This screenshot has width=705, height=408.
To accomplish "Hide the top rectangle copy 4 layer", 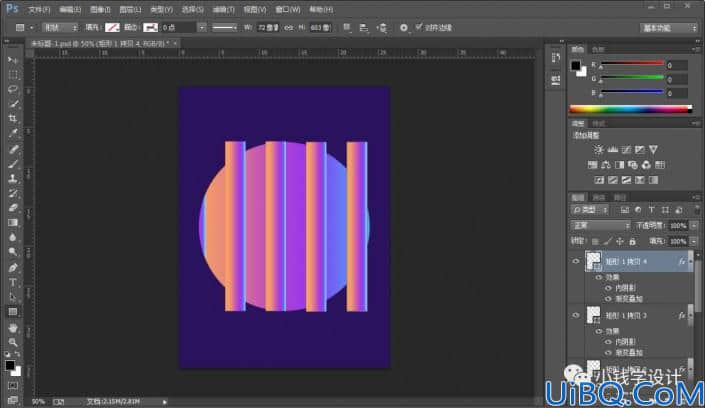I will pos(576,261).
